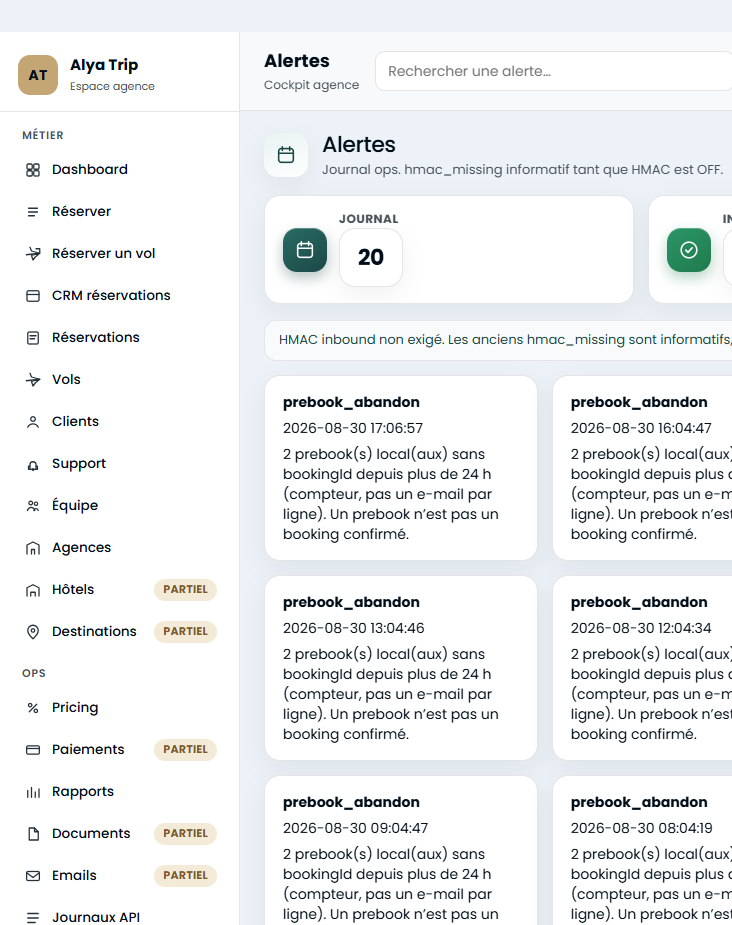
Task: Go to Réserver un vol
Action: tap(120, 254)
